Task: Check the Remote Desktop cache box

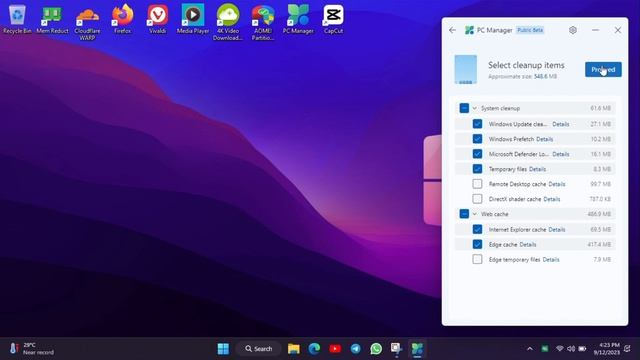Action: tap(477, 184)
